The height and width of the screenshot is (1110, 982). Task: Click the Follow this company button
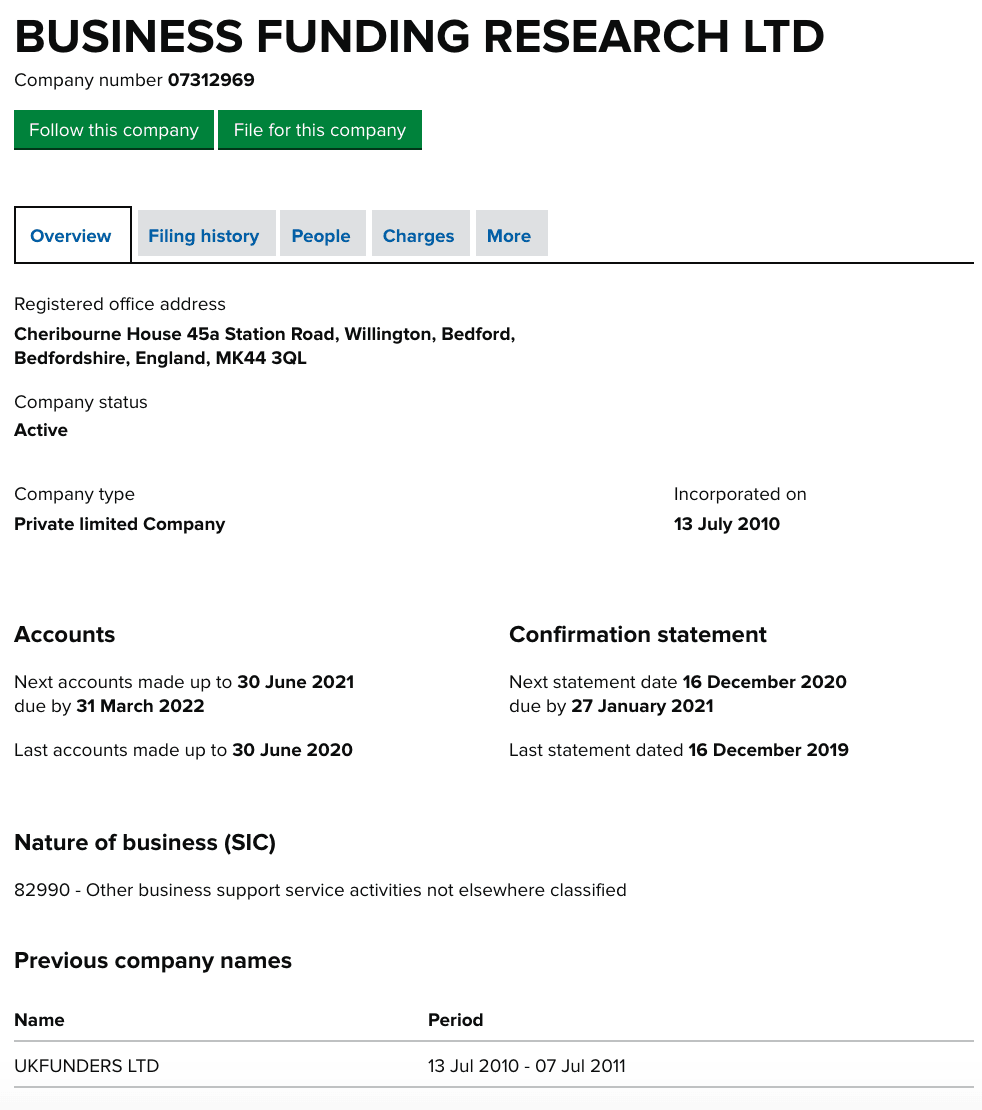[113, 130]
